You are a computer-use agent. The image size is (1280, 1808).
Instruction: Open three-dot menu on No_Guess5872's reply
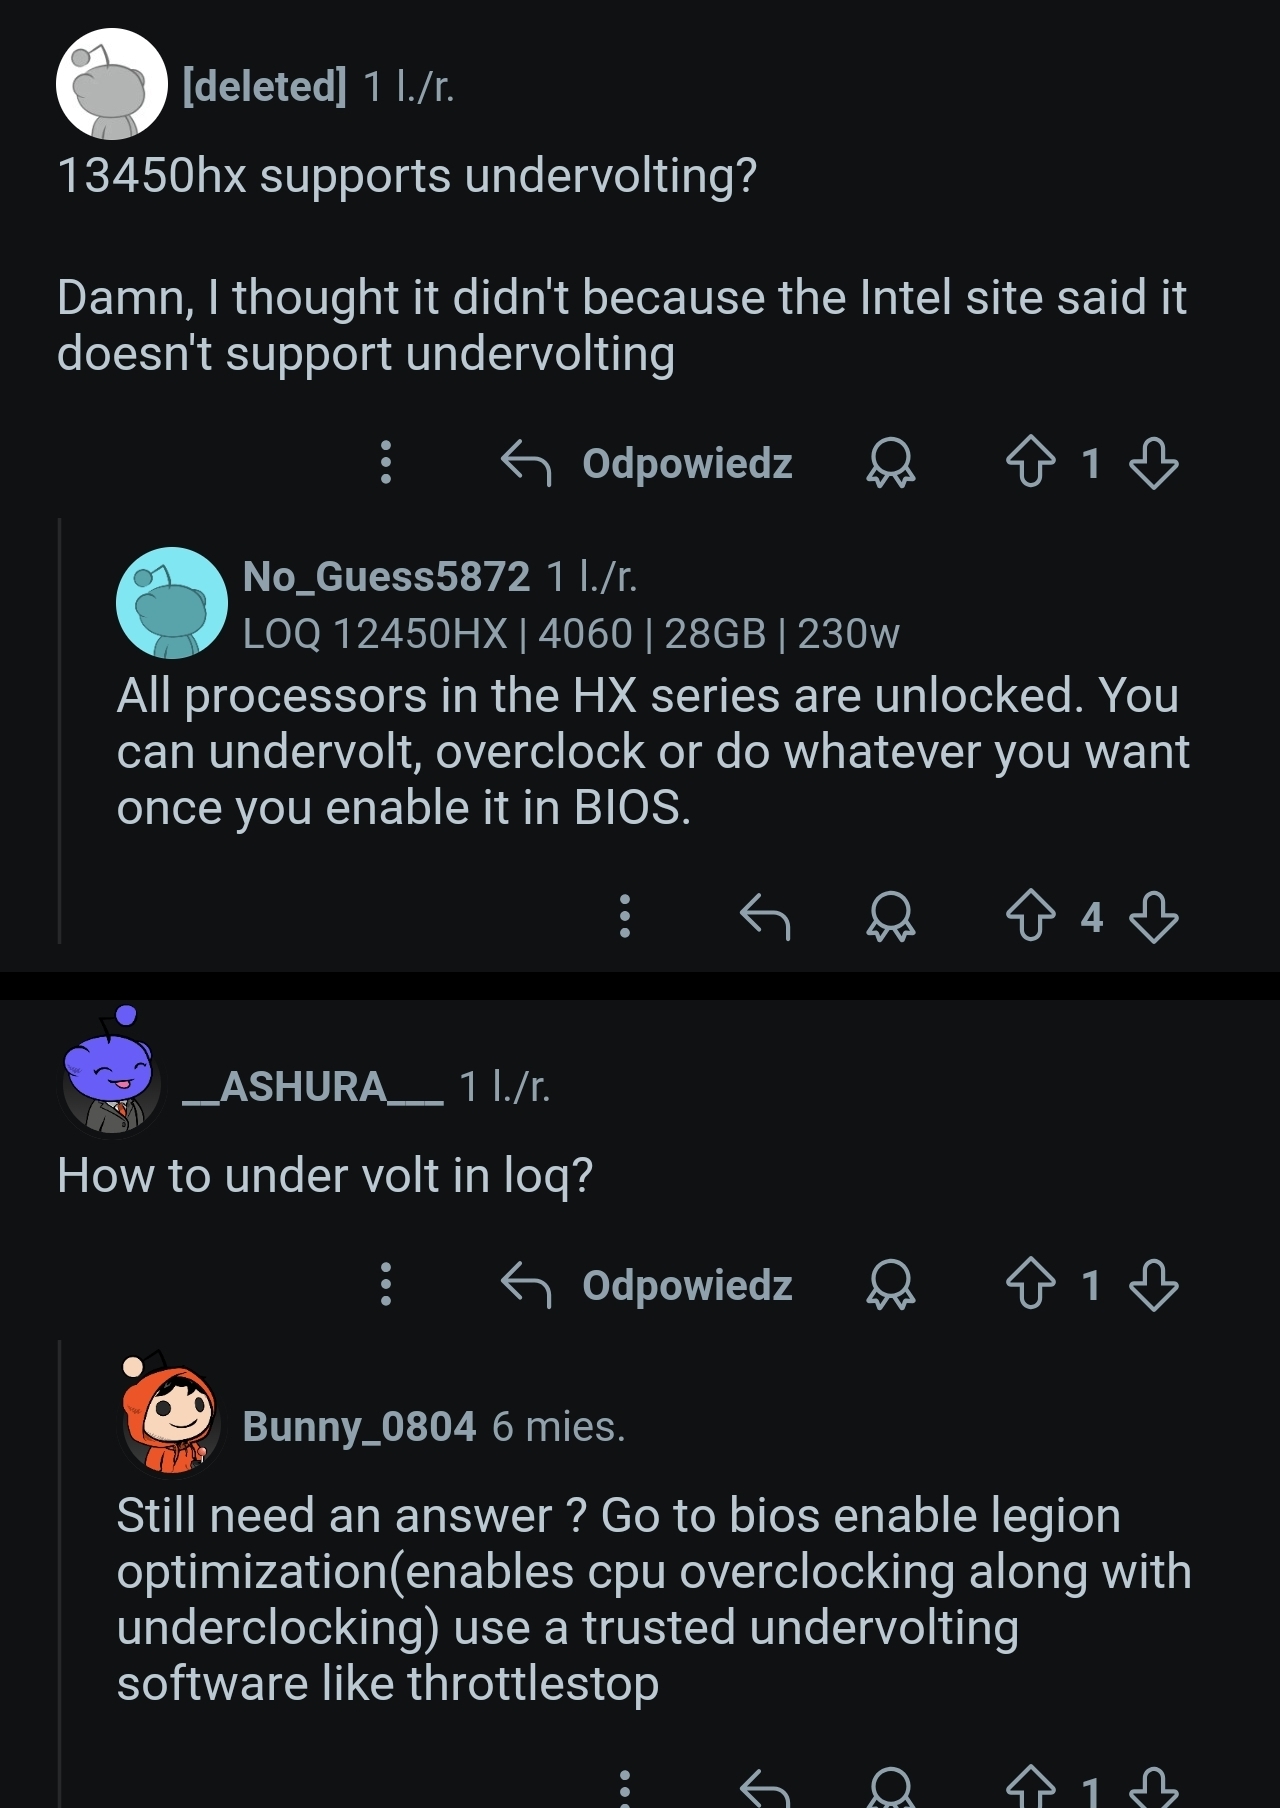(x=624, y=916)
